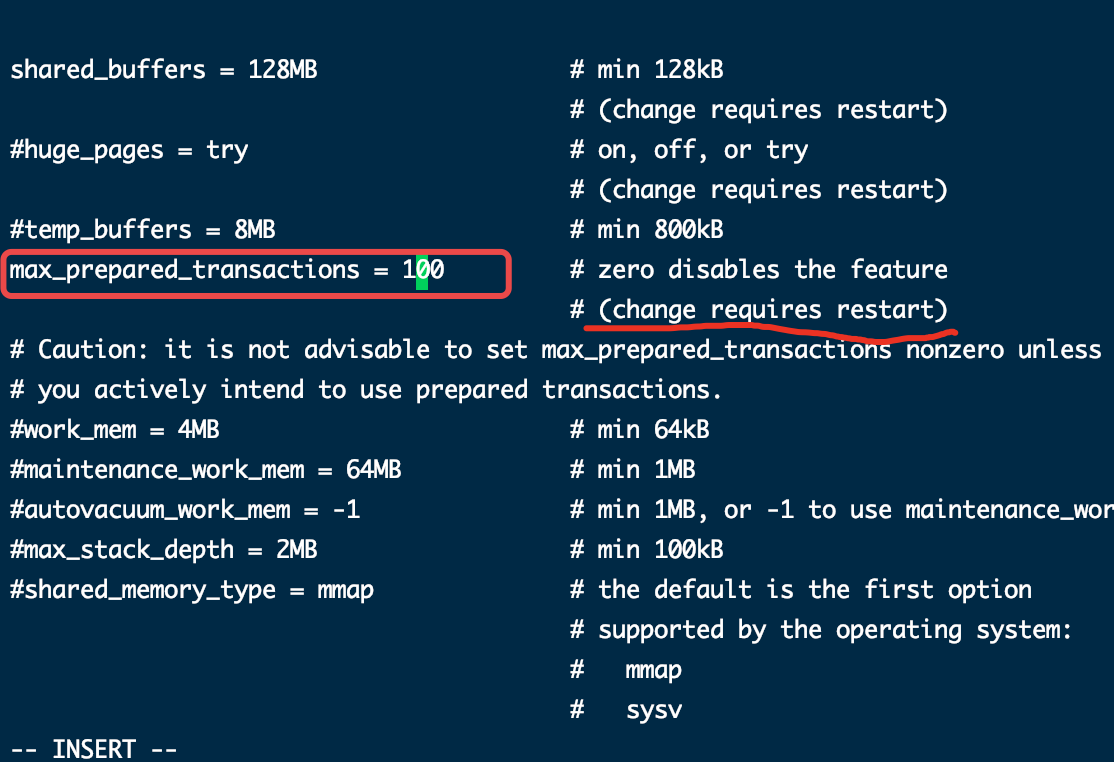Image resolution: width=1114 pixels, height=762 pixels.
Task: Click the min 128kB comment
Action: tap(647, 70)
